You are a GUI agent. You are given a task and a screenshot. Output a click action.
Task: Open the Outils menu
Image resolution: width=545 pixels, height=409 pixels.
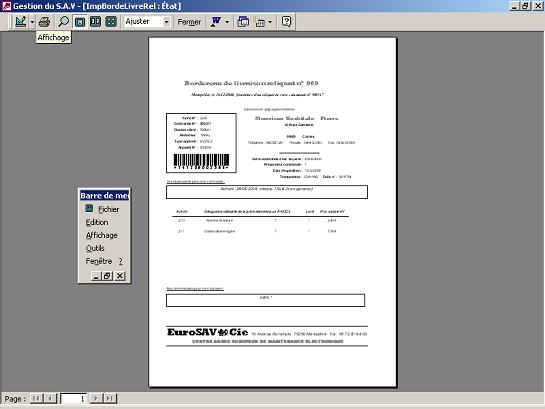pos(95,248)
